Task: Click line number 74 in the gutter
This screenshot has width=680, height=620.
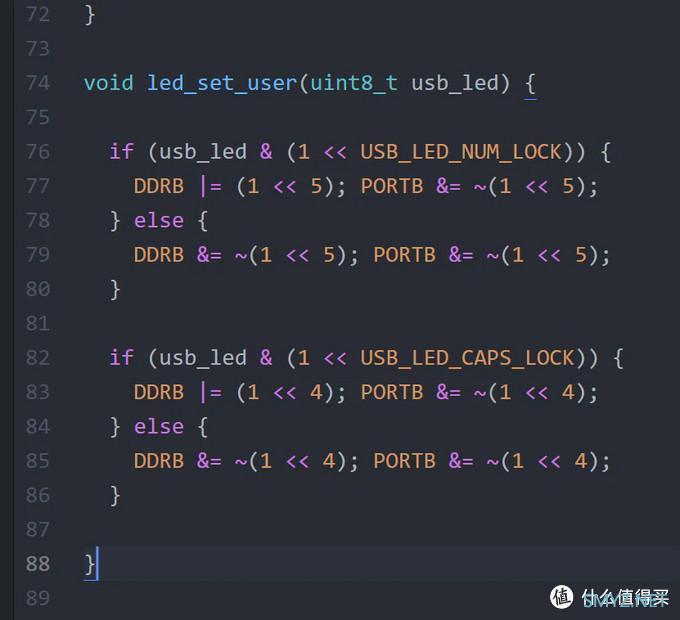Action: (38, 83)
